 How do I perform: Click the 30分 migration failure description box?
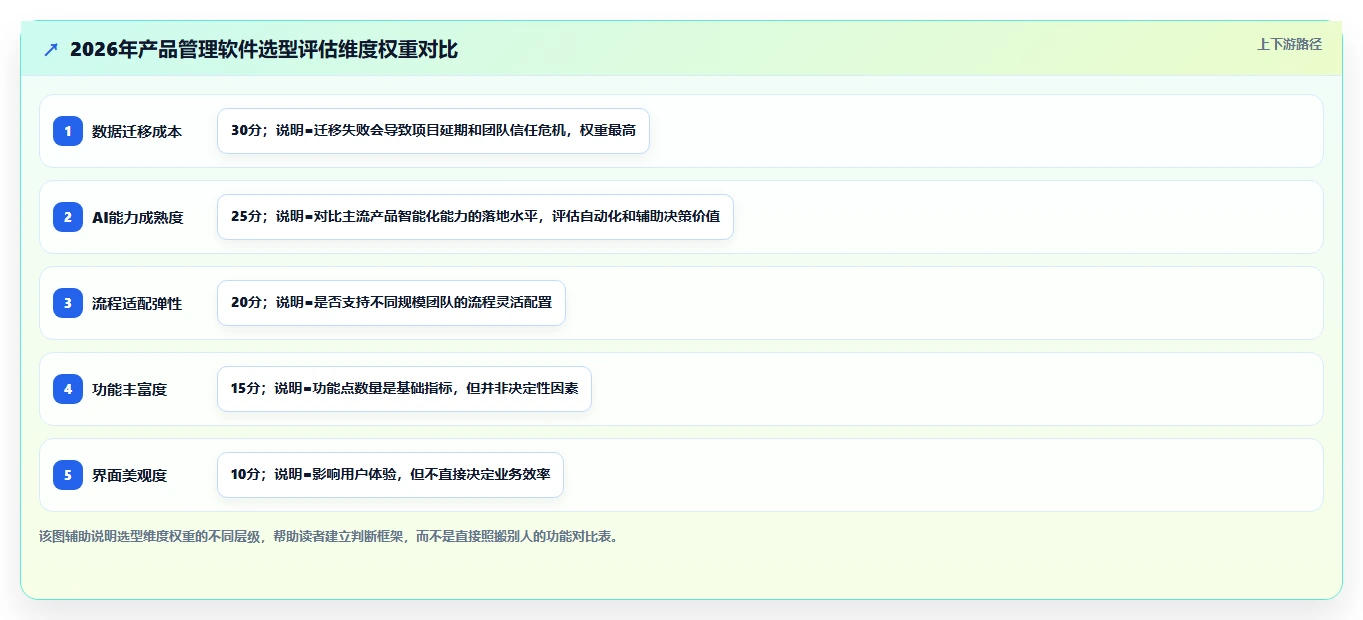tap(433, 131)
